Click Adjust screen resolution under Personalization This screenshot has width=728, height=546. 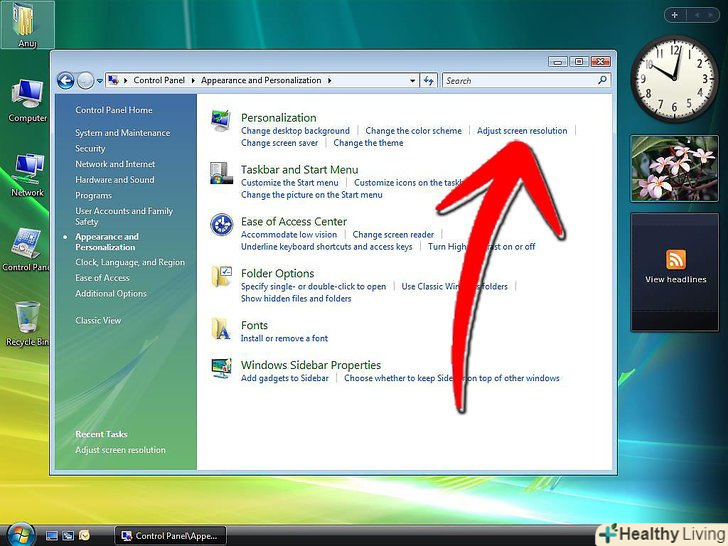[522, 131]
